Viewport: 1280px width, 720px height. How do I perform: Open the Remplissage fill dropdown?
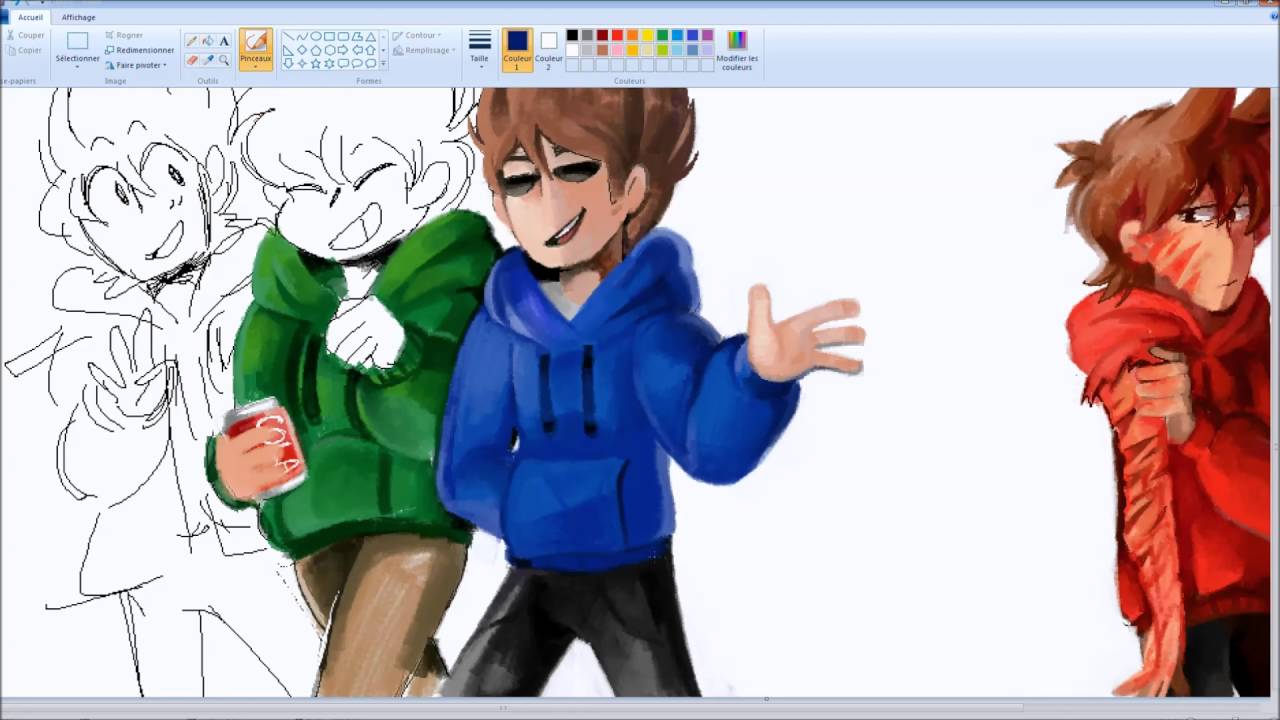(424, 50)
